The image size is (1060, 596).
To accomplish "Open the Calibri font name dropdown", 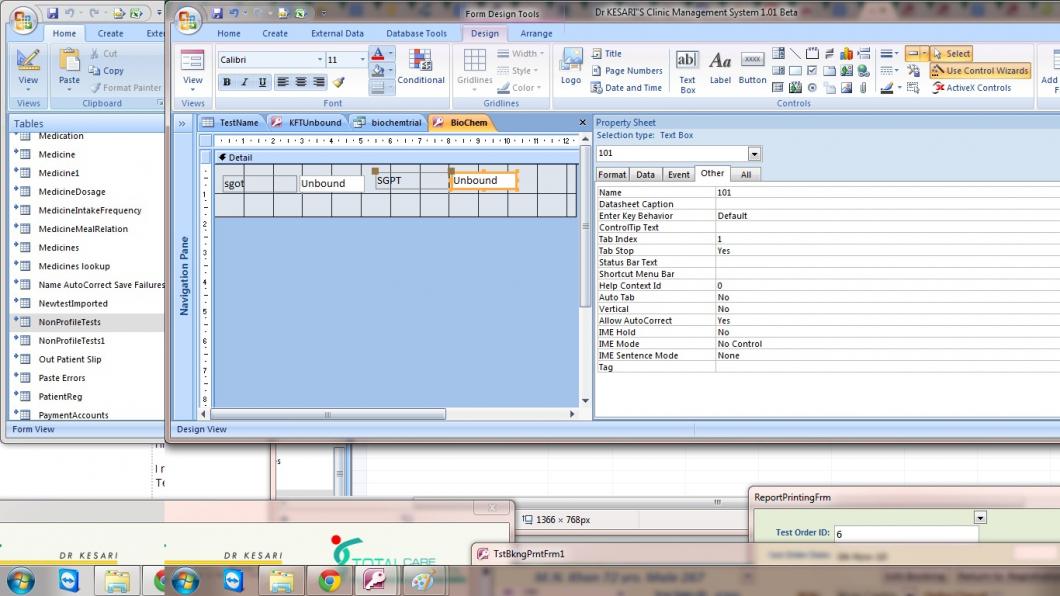I will pos(319,60).
